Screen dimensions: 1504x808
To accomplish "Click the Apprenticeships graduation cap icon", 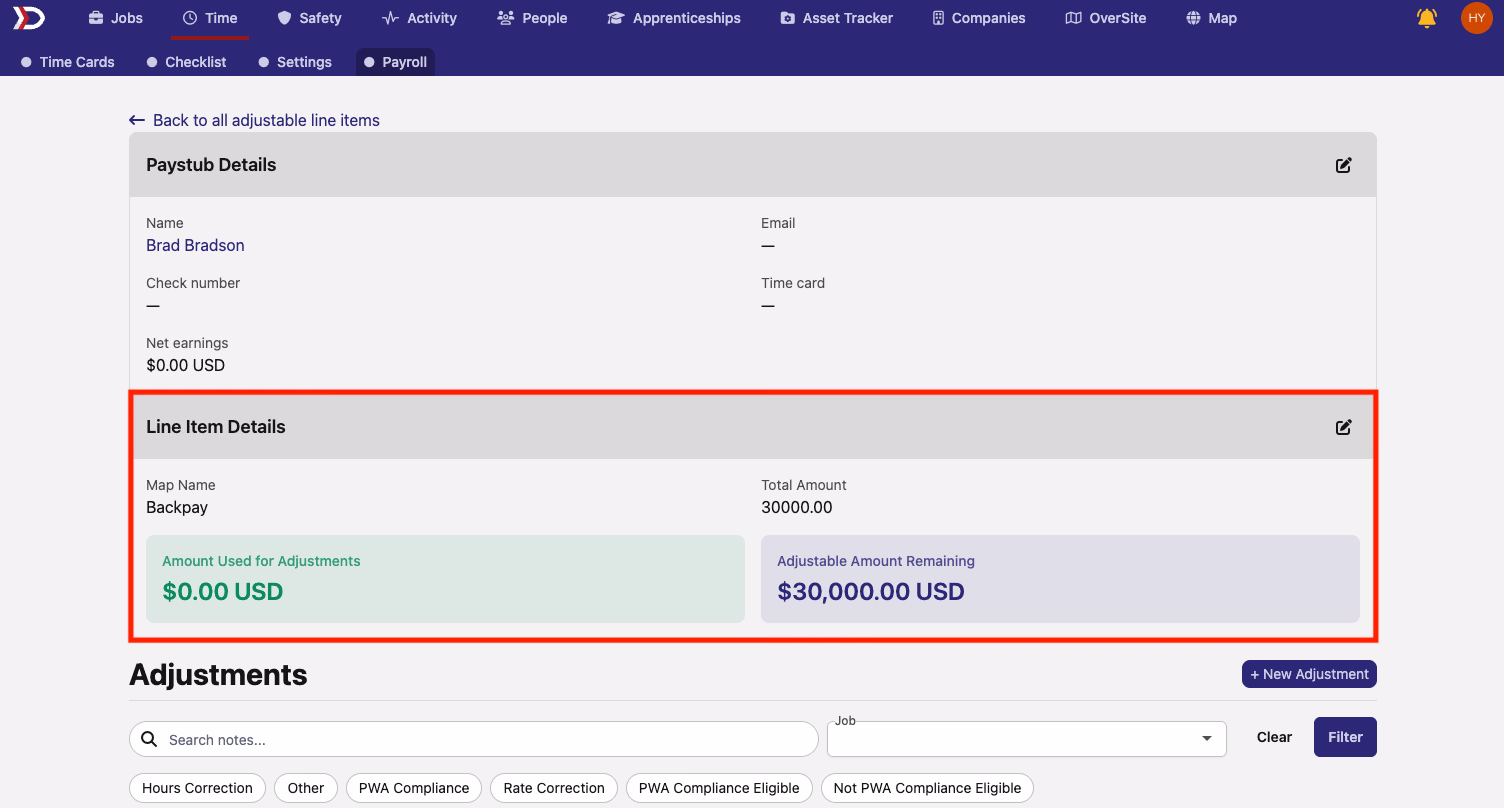I will [x=616, y=18].
